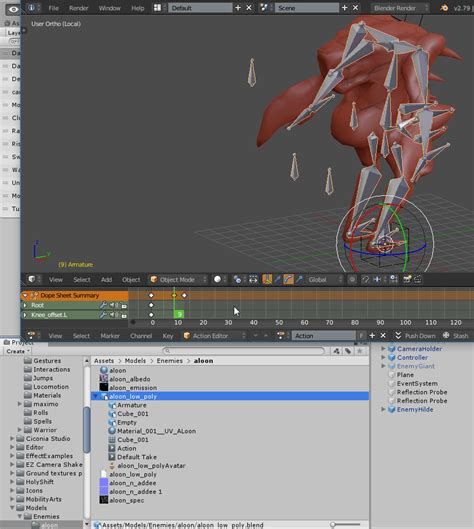Enable the scale manipulator icon
474x529 pixels.
[x=299, y=279]
